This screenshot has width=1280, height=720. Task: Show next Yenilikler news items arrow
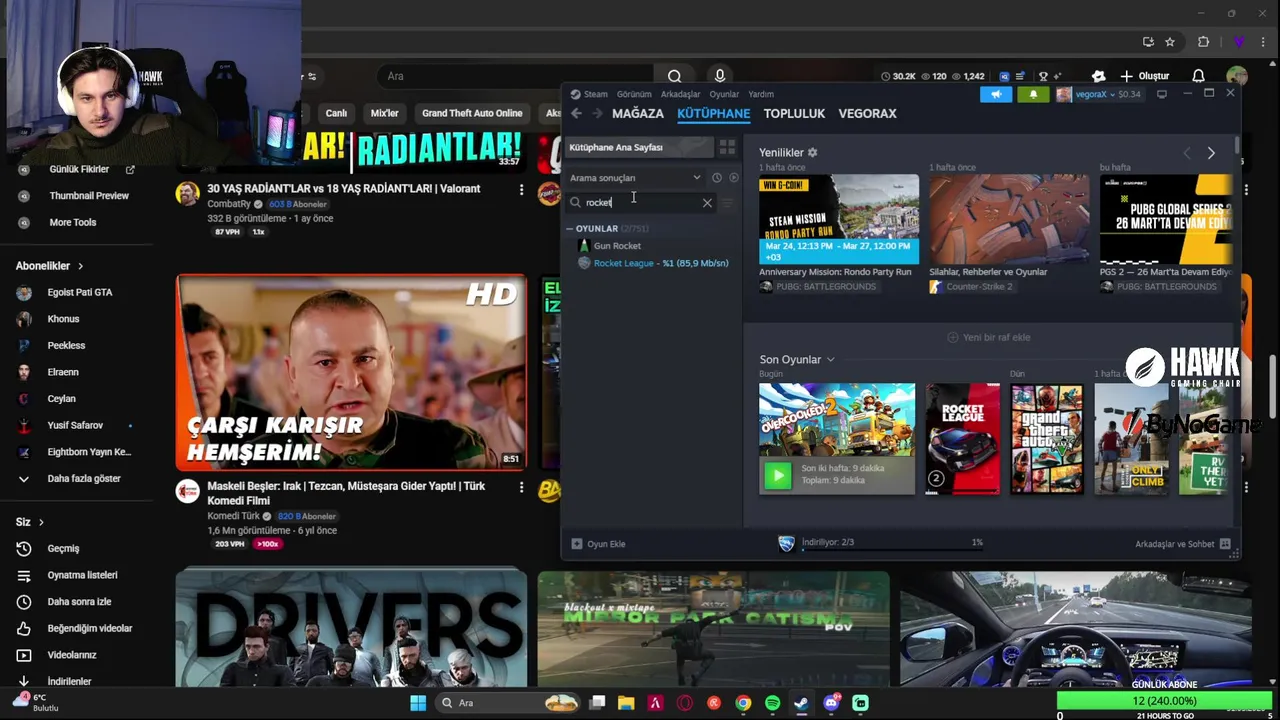tap(1211, 153)
